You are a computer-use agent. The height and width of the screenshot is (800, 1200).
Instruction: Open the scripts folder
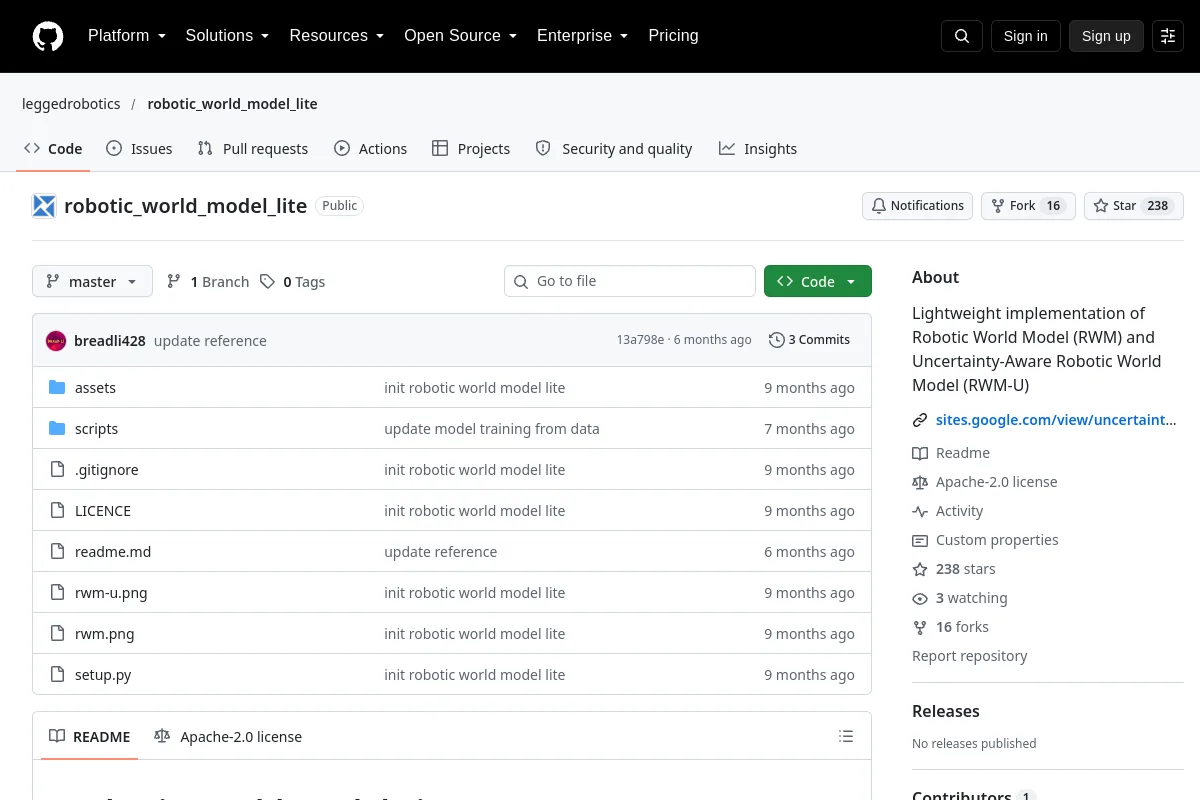(96, 429)
